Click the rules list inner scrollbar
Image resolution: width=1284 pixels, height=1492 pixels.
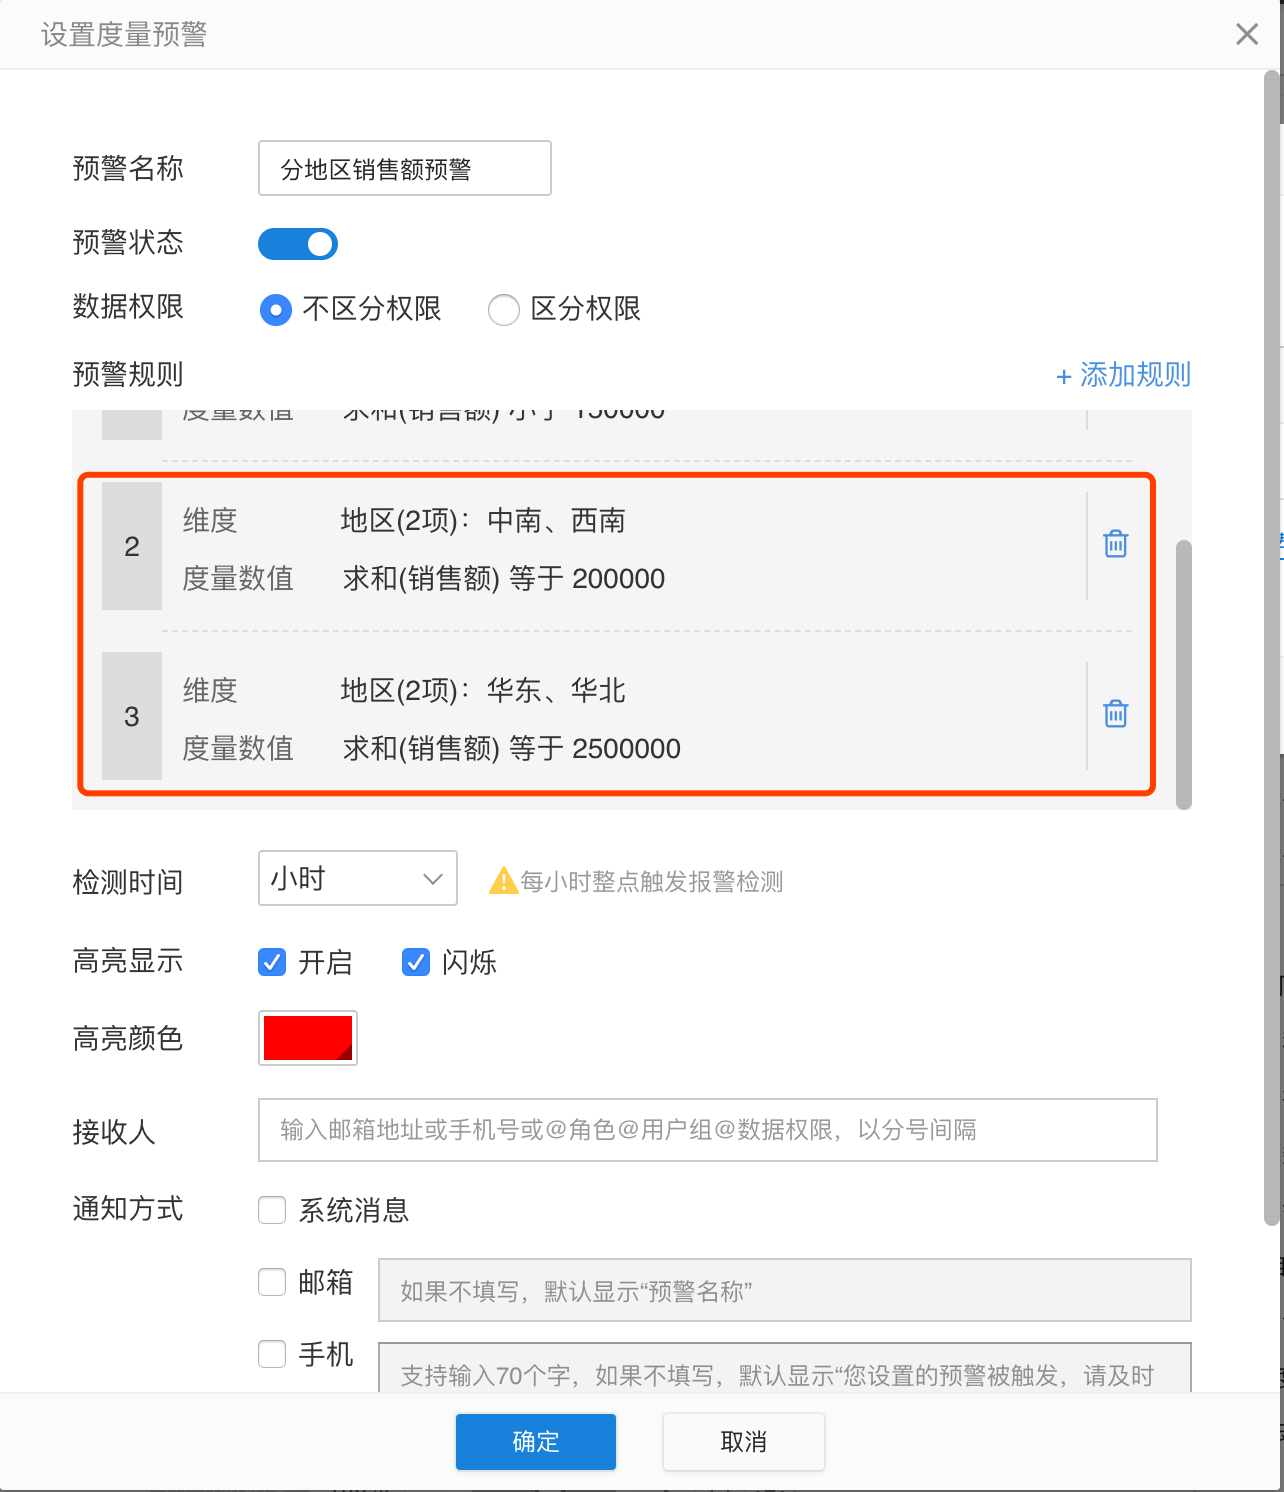(x=1184, y=675)
